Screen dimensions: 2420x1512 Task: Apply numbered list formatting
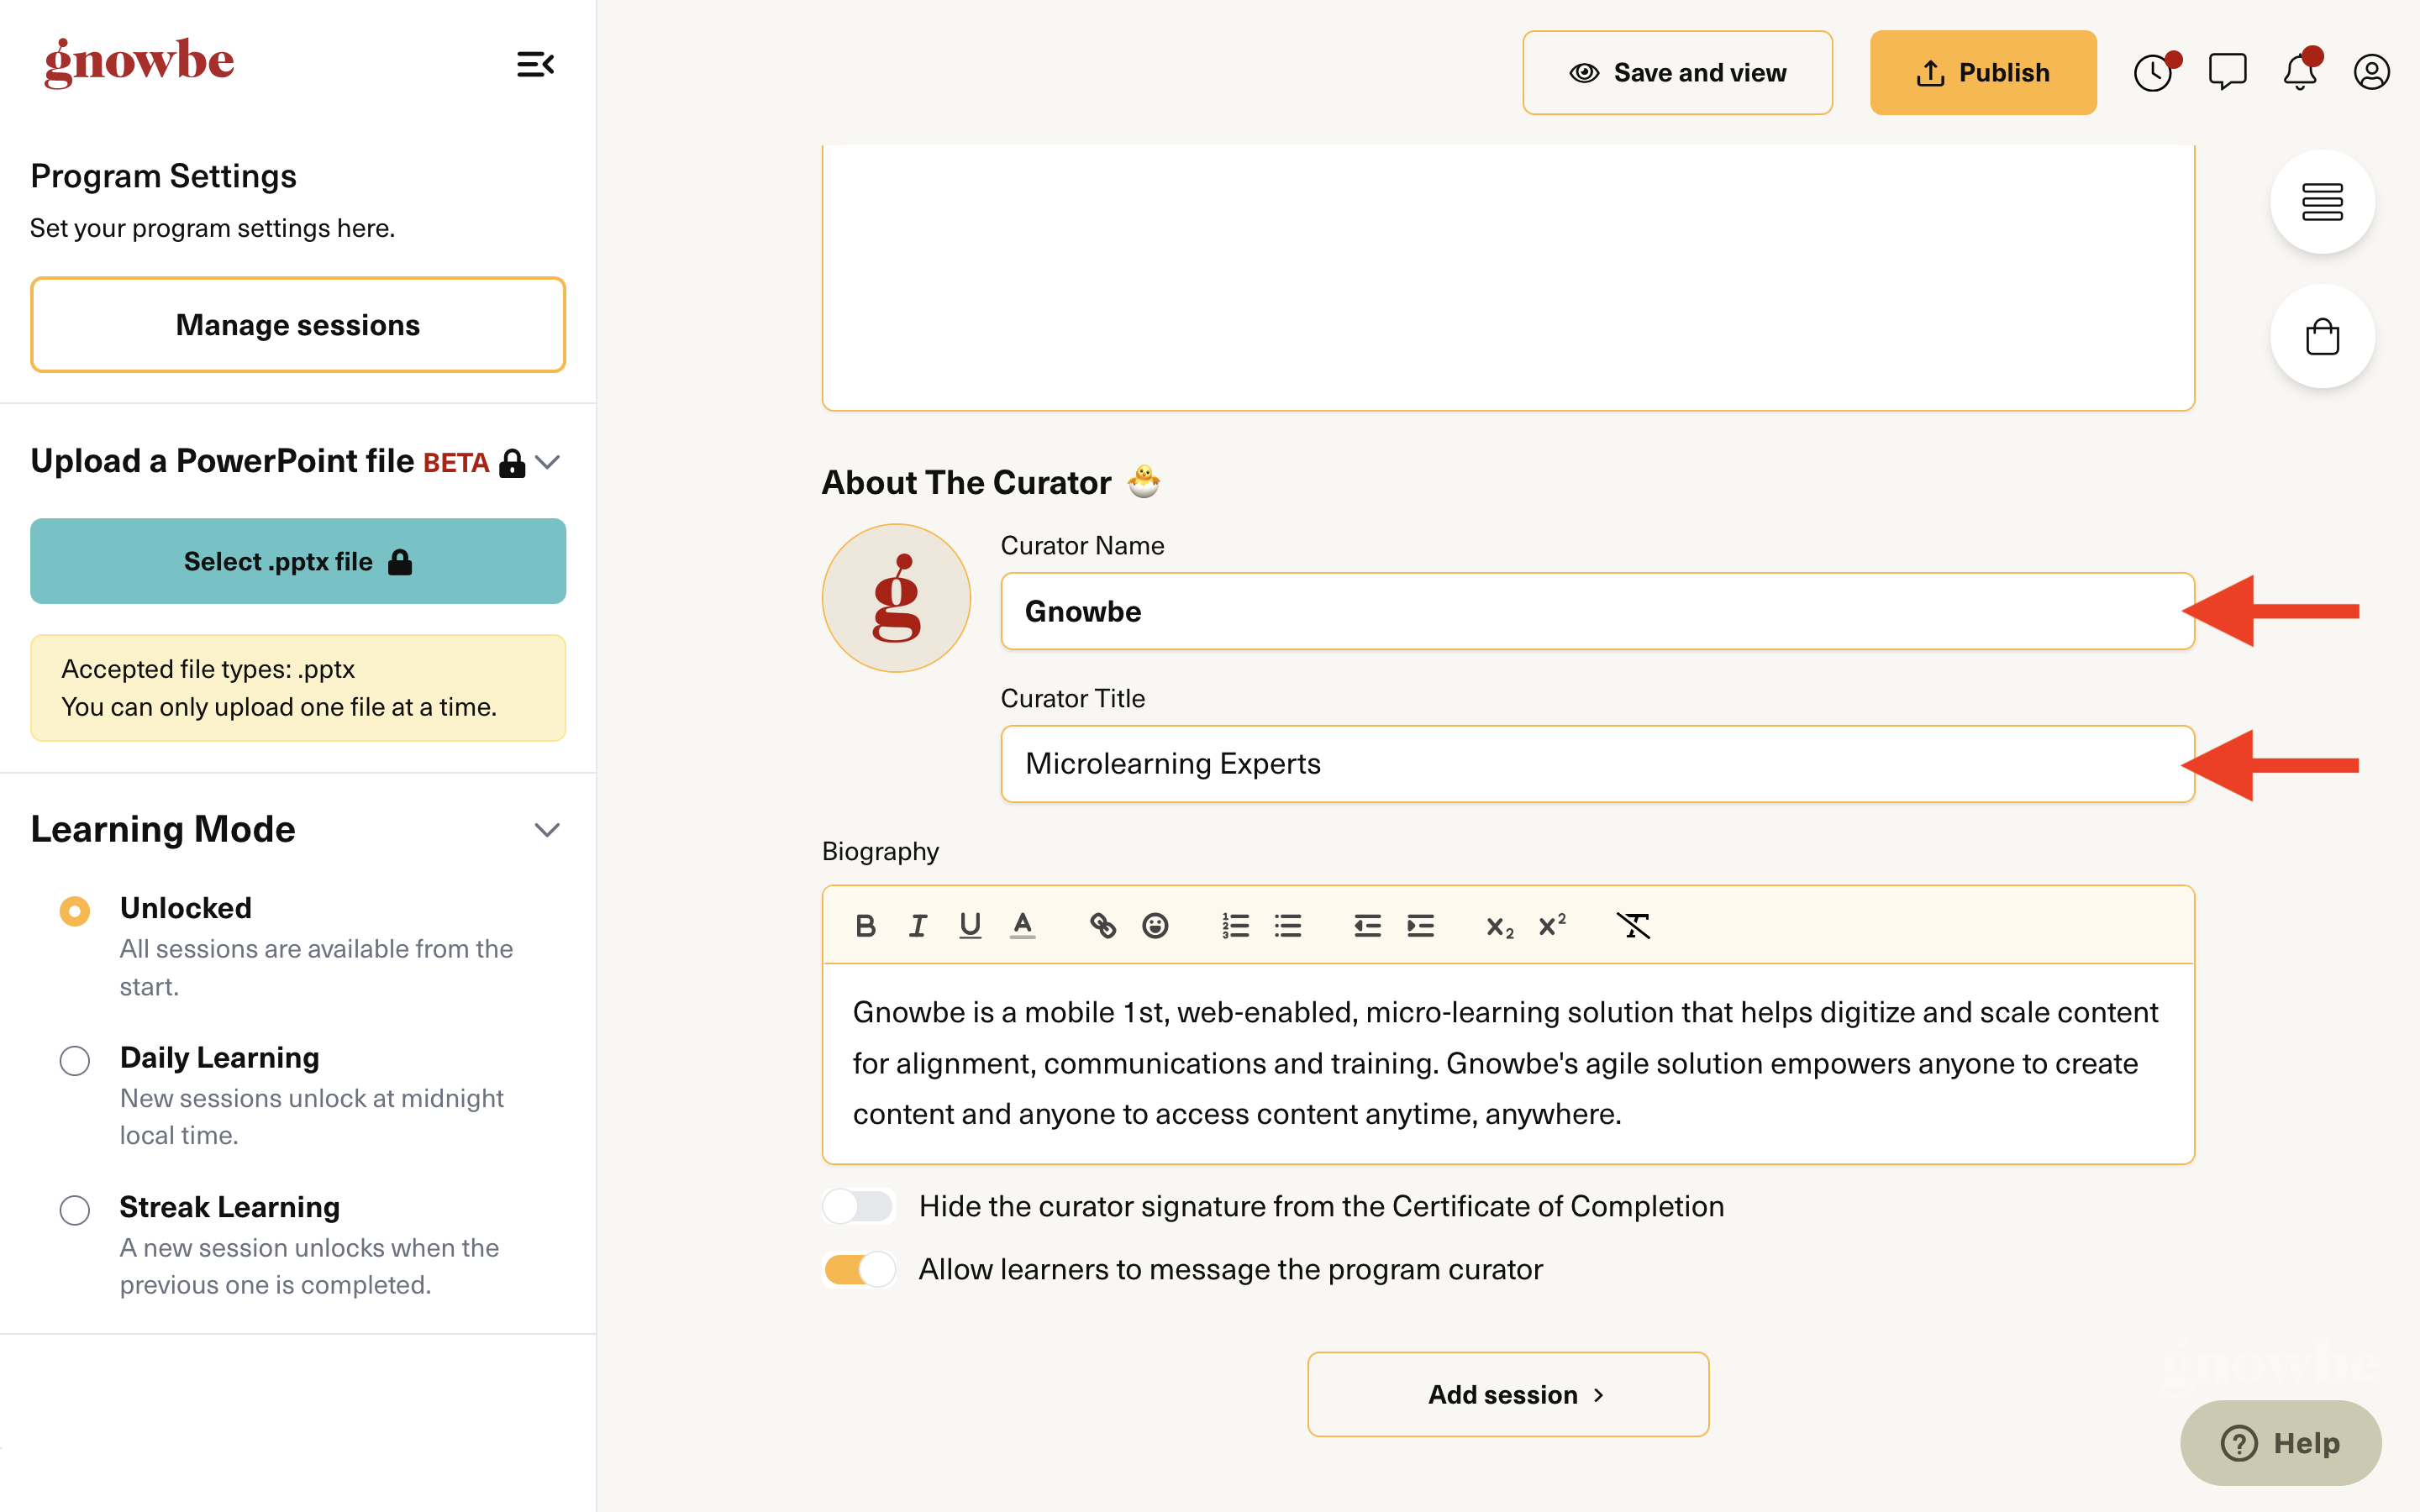click(1235, 926)
